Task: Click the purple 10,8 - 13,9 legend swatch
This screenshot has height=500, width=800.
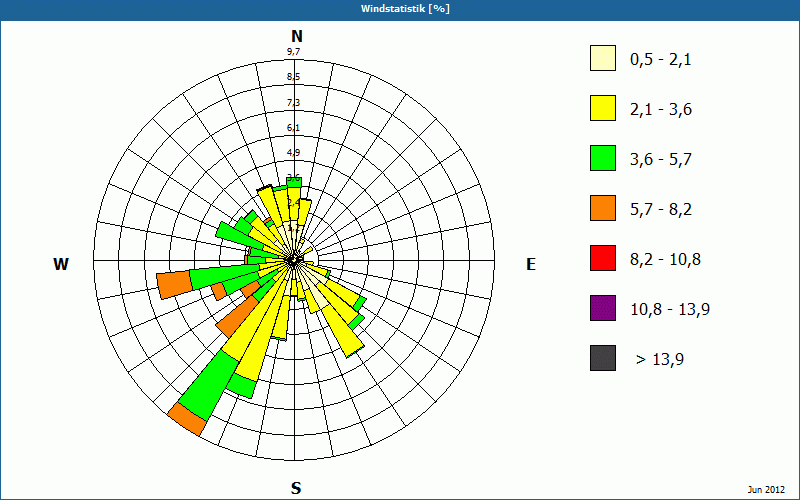Action: coord(603,308)
